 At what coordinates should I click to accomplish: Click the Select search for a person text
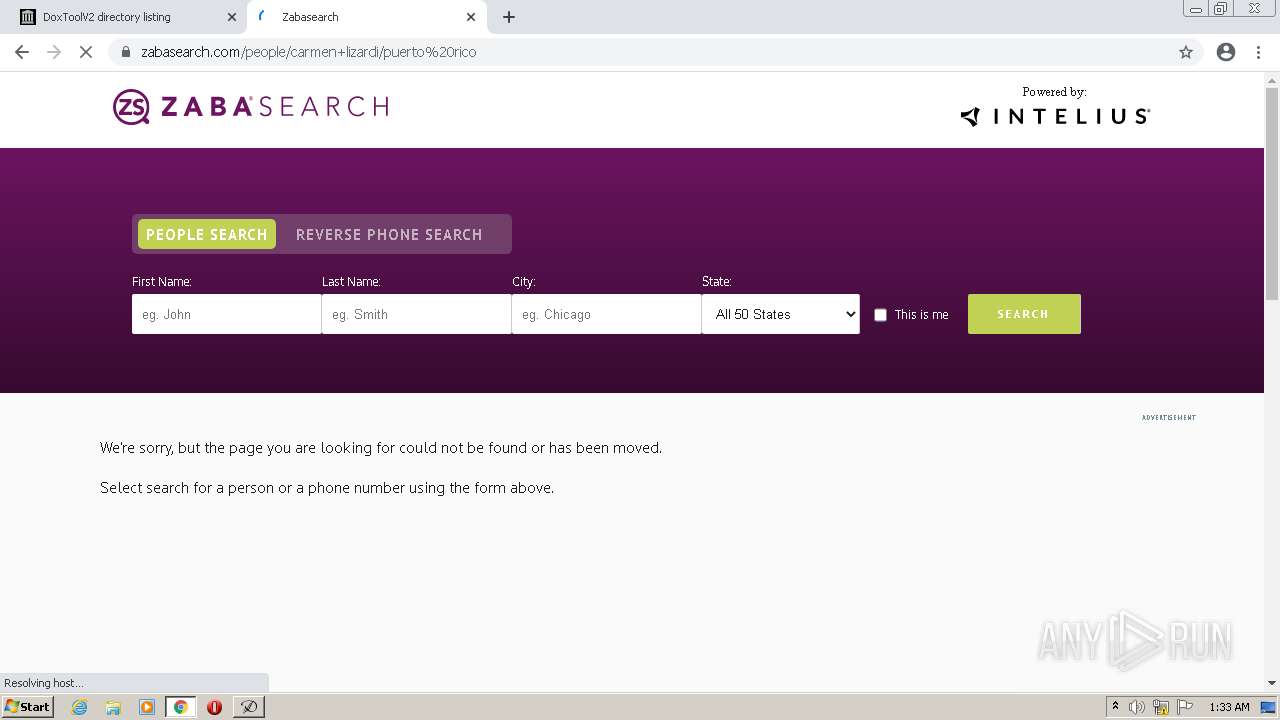(327, 488)
